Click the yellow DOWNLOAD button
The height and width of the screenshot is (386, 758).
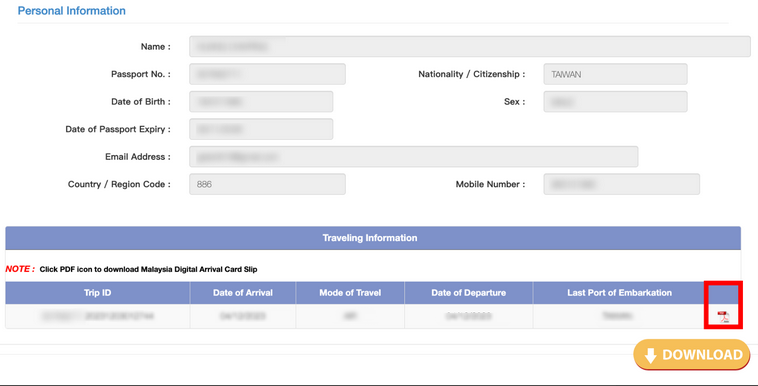692,355
